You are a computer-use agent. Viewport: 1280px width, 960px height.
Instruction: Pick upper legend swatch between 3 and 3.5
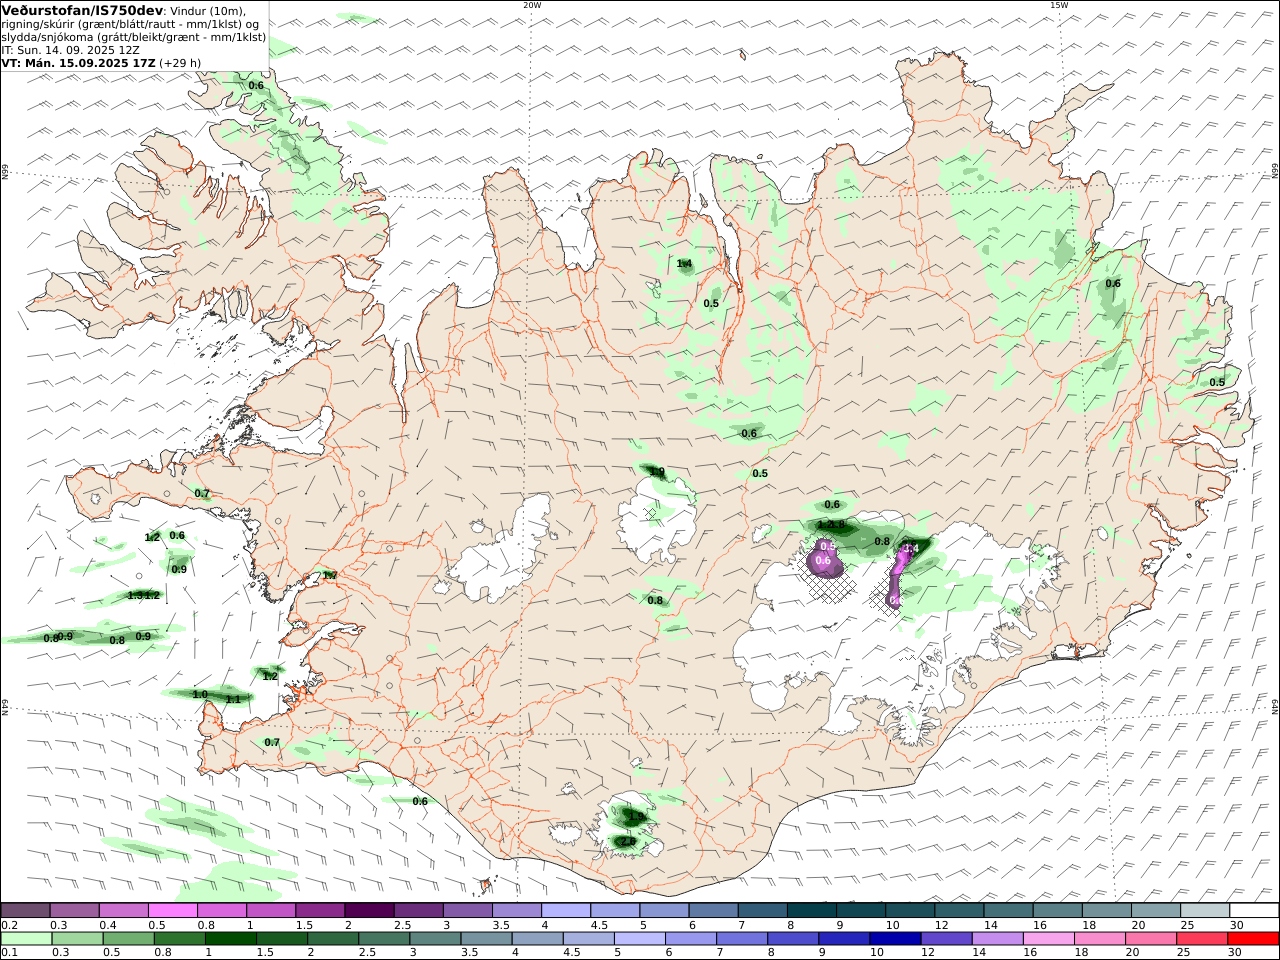coord(468,911)
